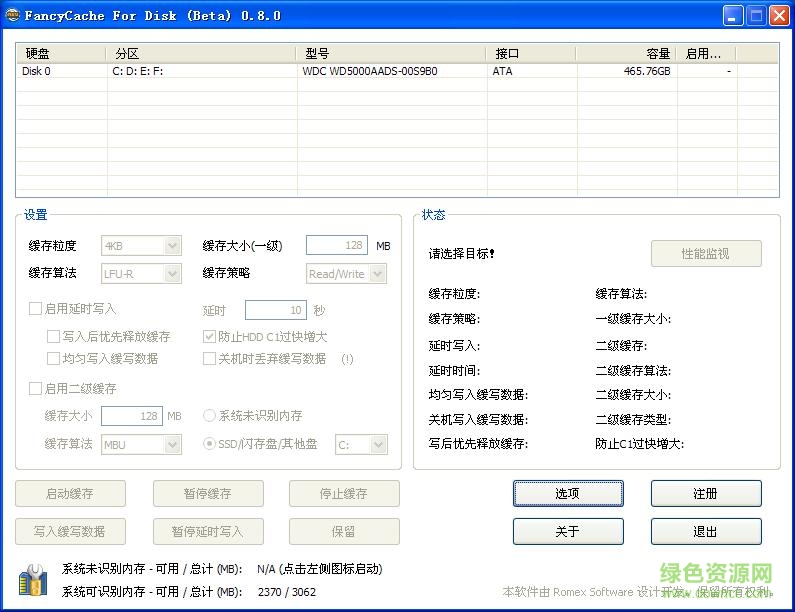The width and height of the screenshot is (795, 612).
Task: Enable the 启用延时写入 checkbox
Action: [x=36, y=309]
